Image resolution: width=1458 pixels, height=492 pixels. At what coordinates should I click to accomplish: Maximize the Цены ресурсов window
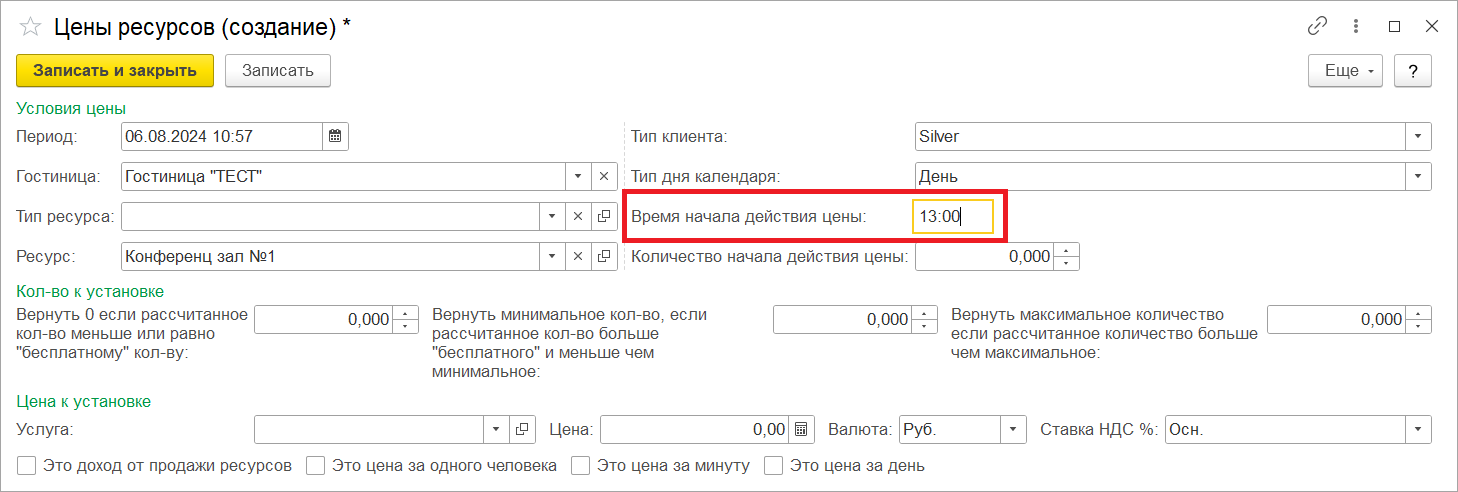1395,27
